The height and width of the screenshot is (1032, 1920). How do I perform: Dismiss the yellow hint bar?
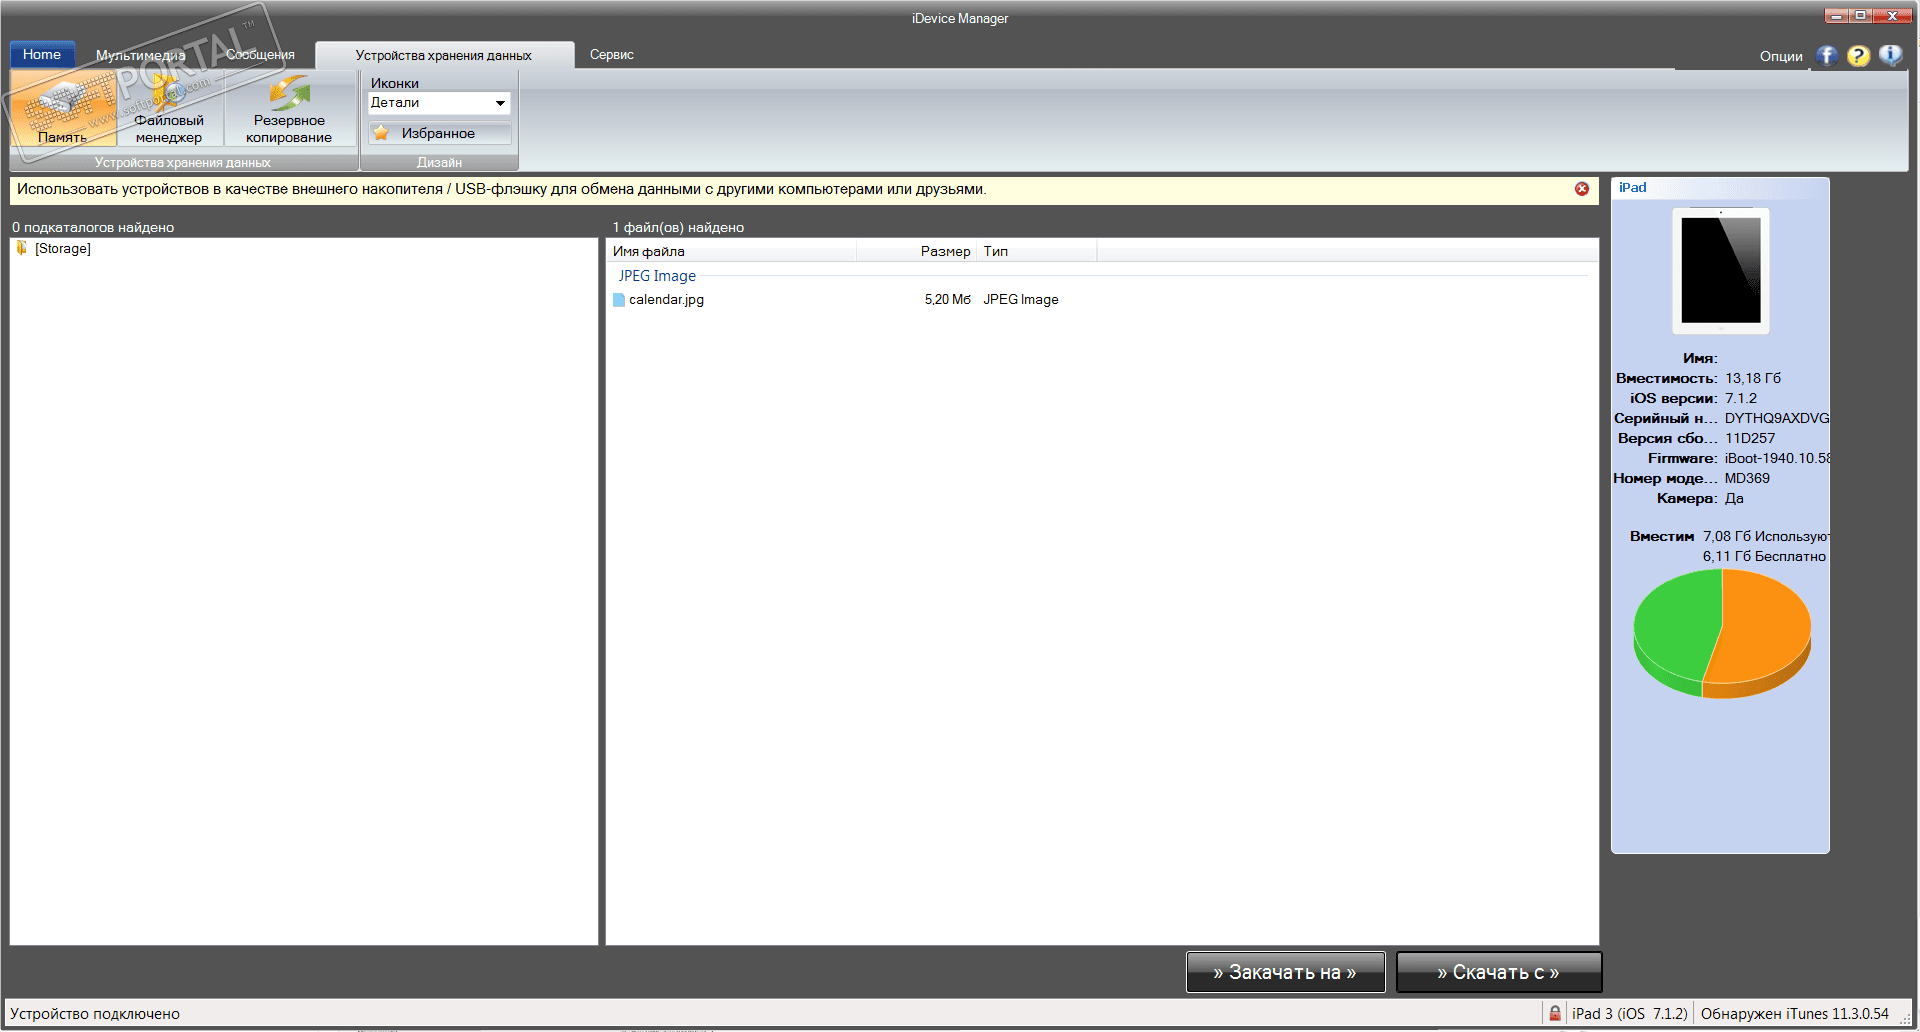tap(1582, 189)
